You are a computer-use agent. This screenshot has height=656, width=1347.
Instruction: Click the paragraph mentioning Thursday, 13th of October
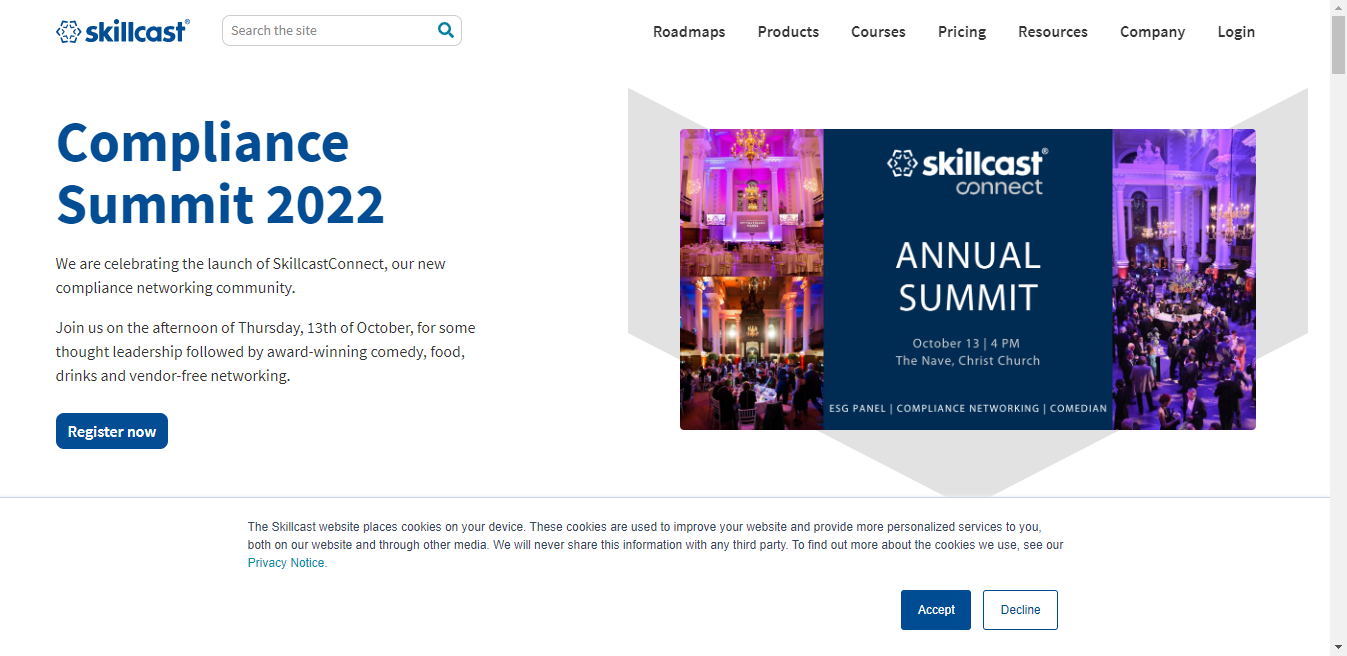point(266,352)
